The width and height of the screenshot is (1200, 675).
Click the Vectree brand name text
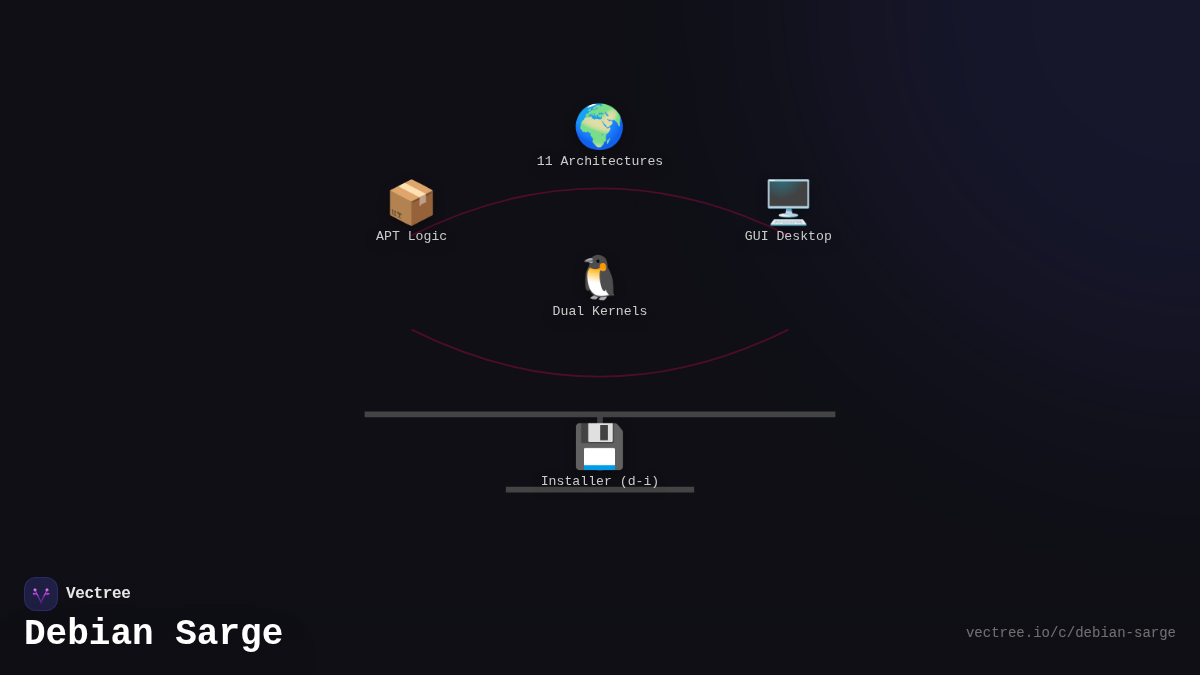tap(98, 593)
